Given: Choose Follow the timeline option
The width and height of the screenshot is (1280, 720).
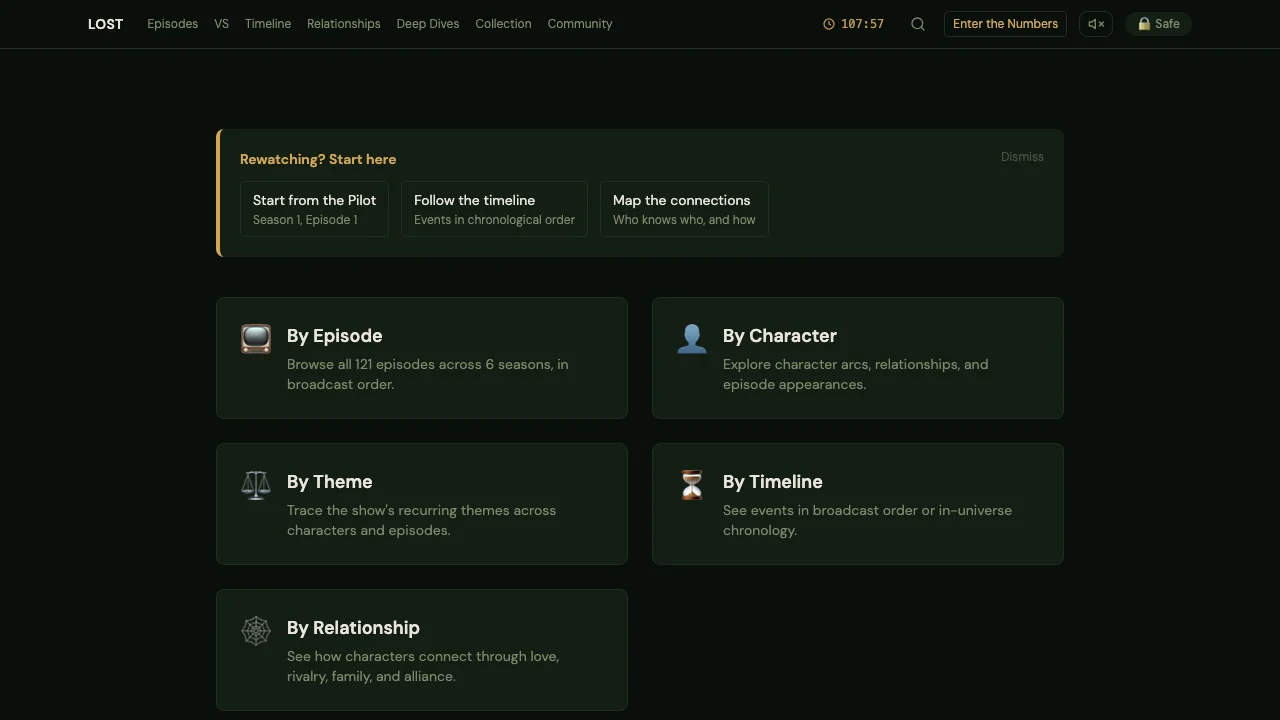Looking at the screenshot, I should 494,209.
